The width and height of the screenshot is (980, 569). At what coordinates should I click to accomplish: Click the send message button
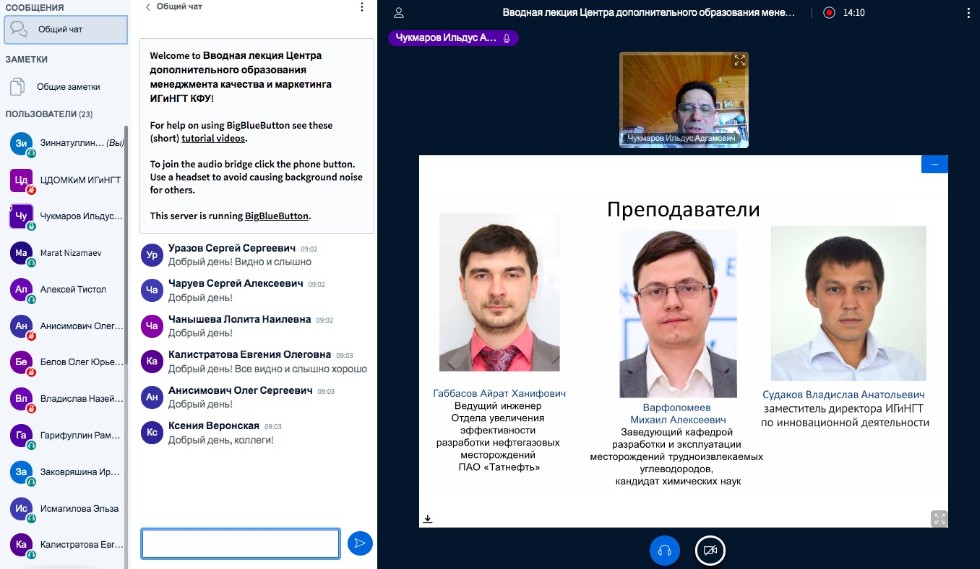pyautogui.click(x=360, y=543)
